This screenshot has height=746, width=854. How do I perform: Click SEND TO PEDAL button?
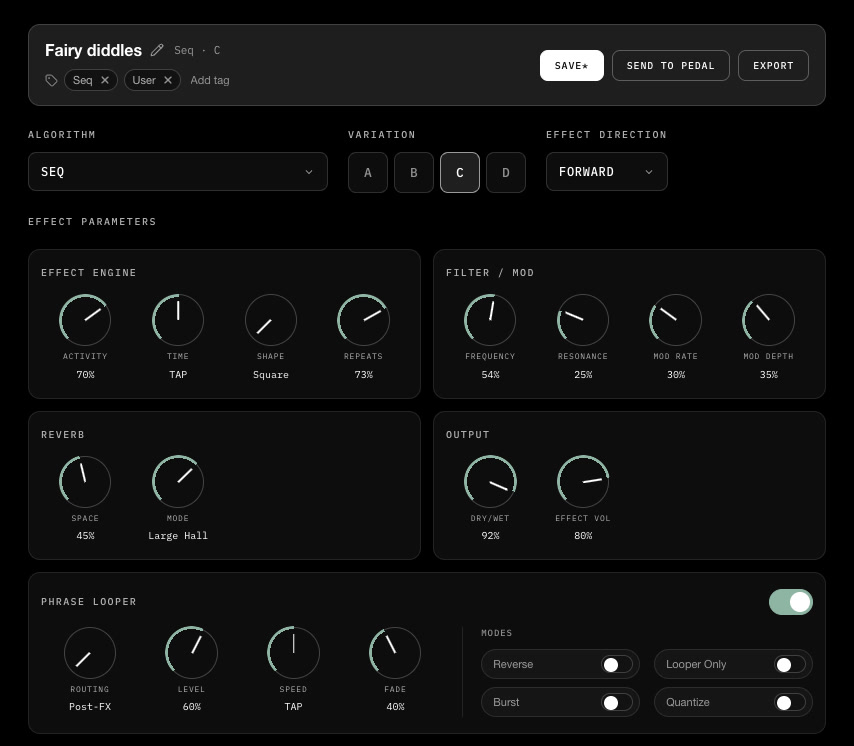670,65
